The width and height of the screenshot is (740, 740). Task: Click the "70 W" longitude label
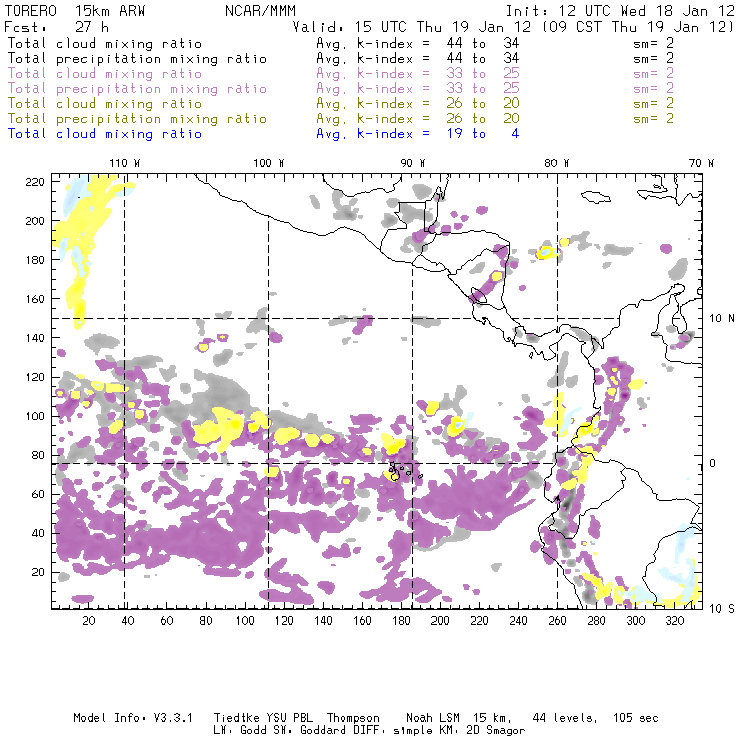point(701,163)
